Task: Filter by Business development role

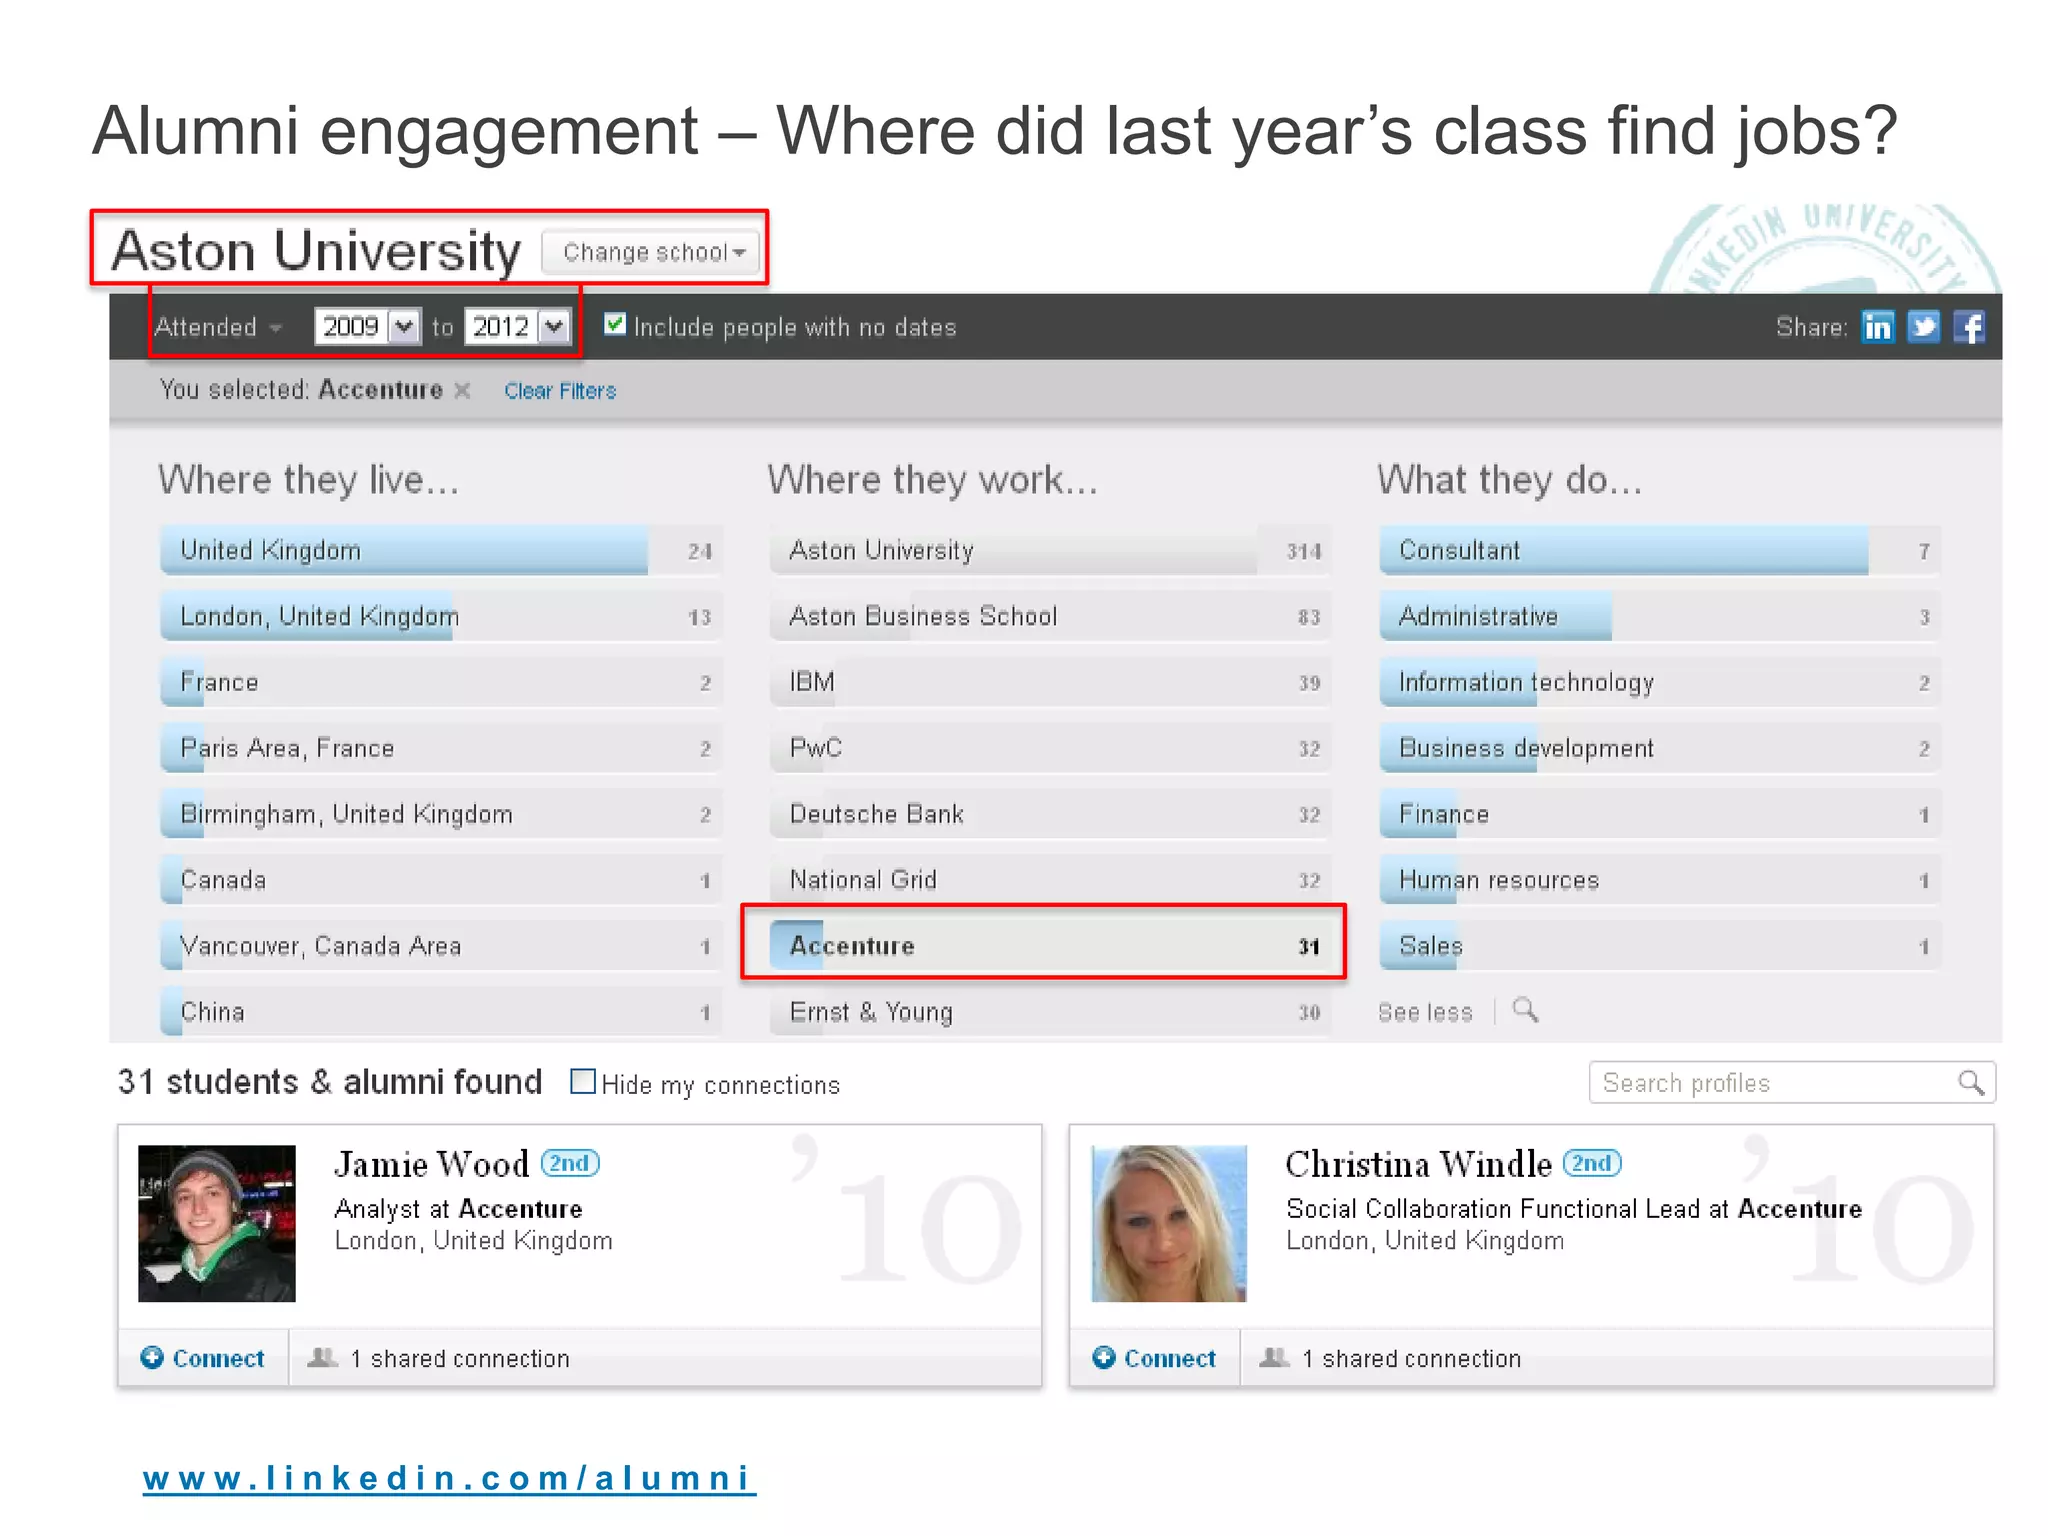Action: pos(1660,748)
